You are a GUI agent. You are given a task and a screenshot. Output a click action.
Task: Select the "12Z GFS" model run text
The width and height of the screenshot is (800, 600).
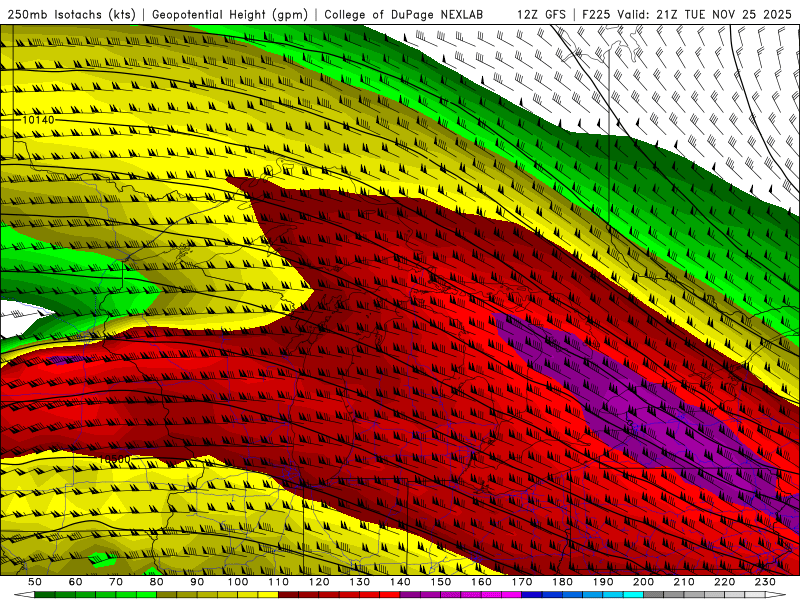(x=541, y=15)
